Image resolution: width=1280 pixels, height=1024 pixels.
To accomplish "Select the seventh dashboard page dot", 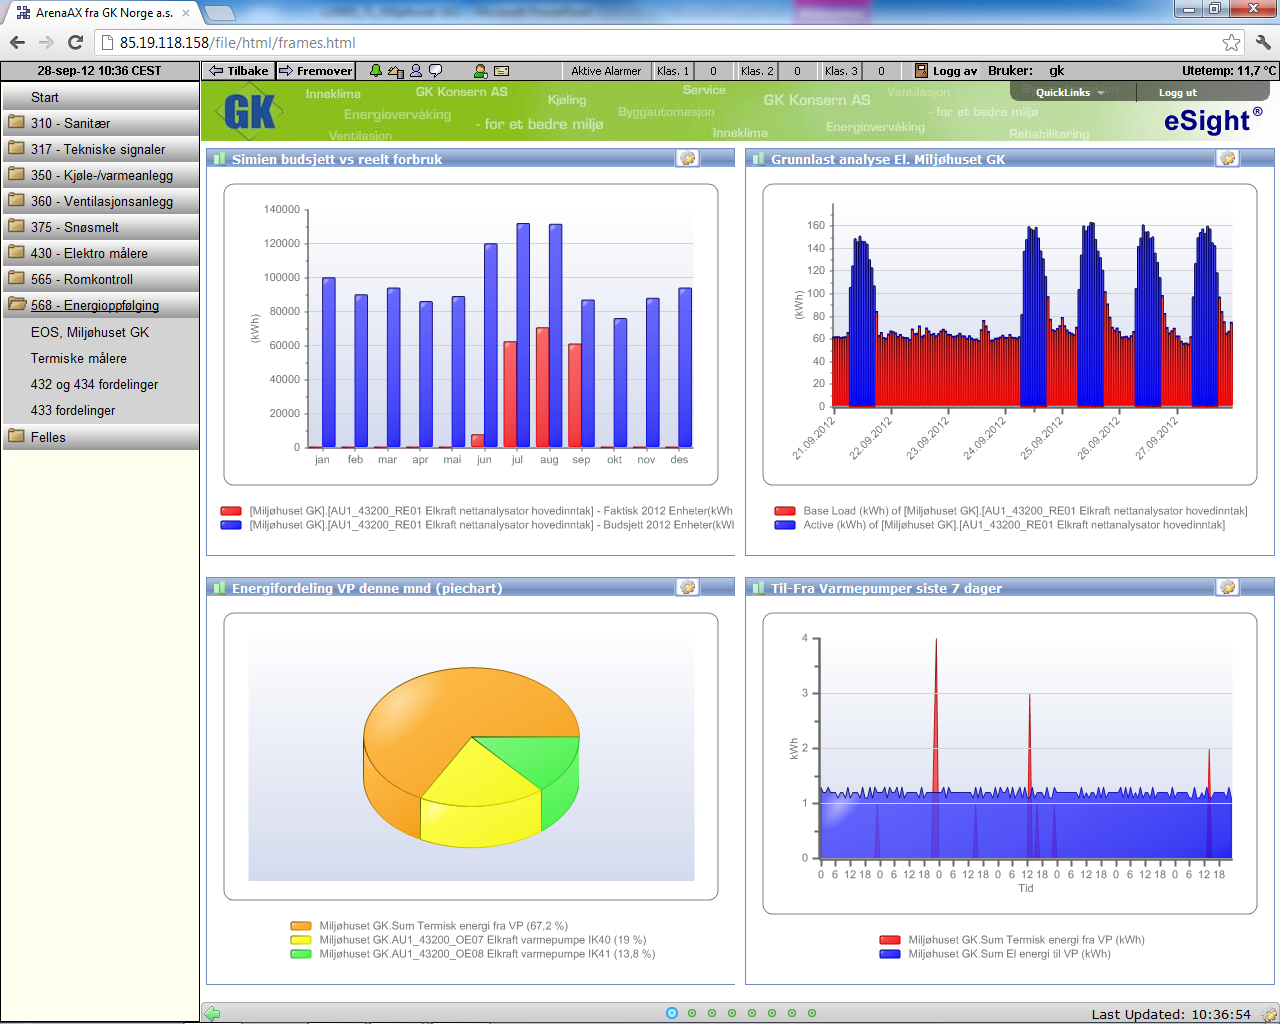I will tap(792, 1013).
